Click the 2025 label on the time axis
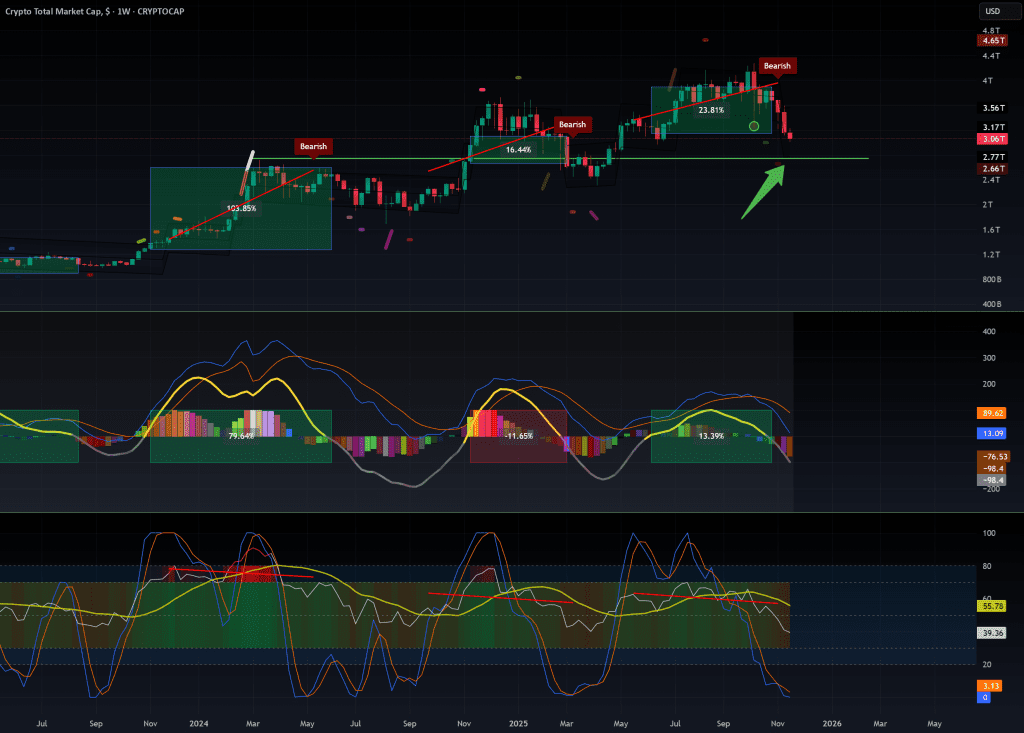1024x733 pixels. [518, 722]
